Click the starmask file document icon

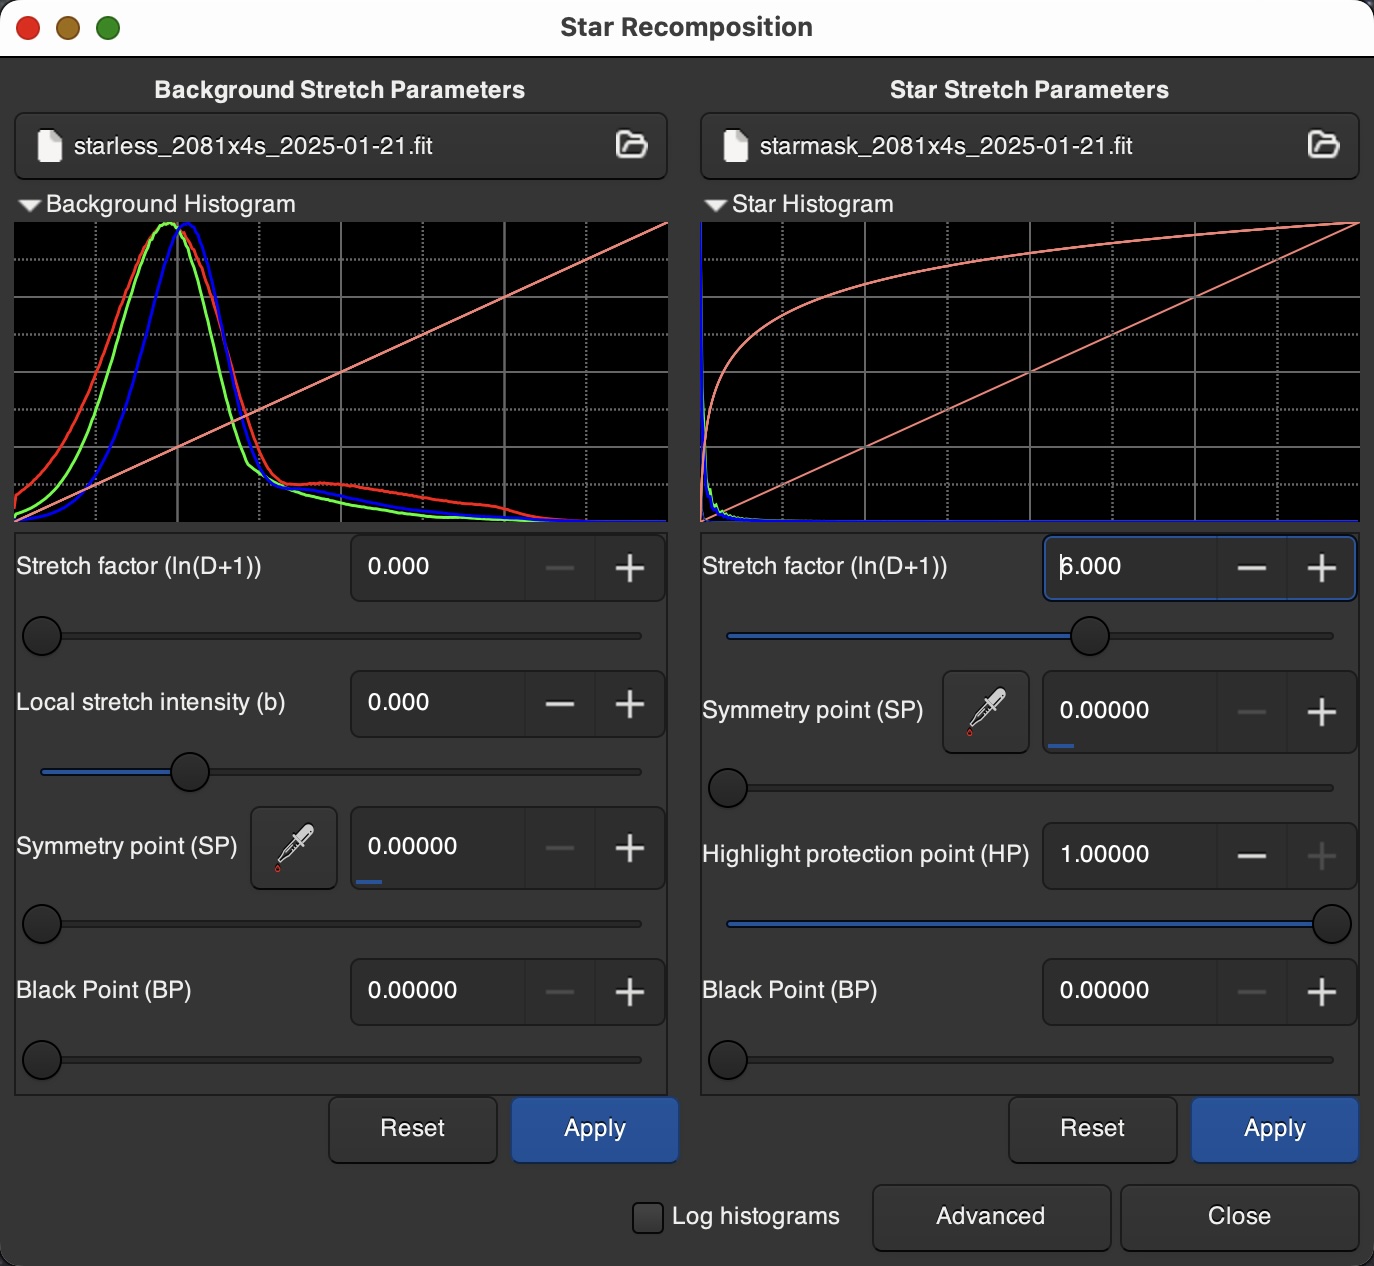coord(735,146)
